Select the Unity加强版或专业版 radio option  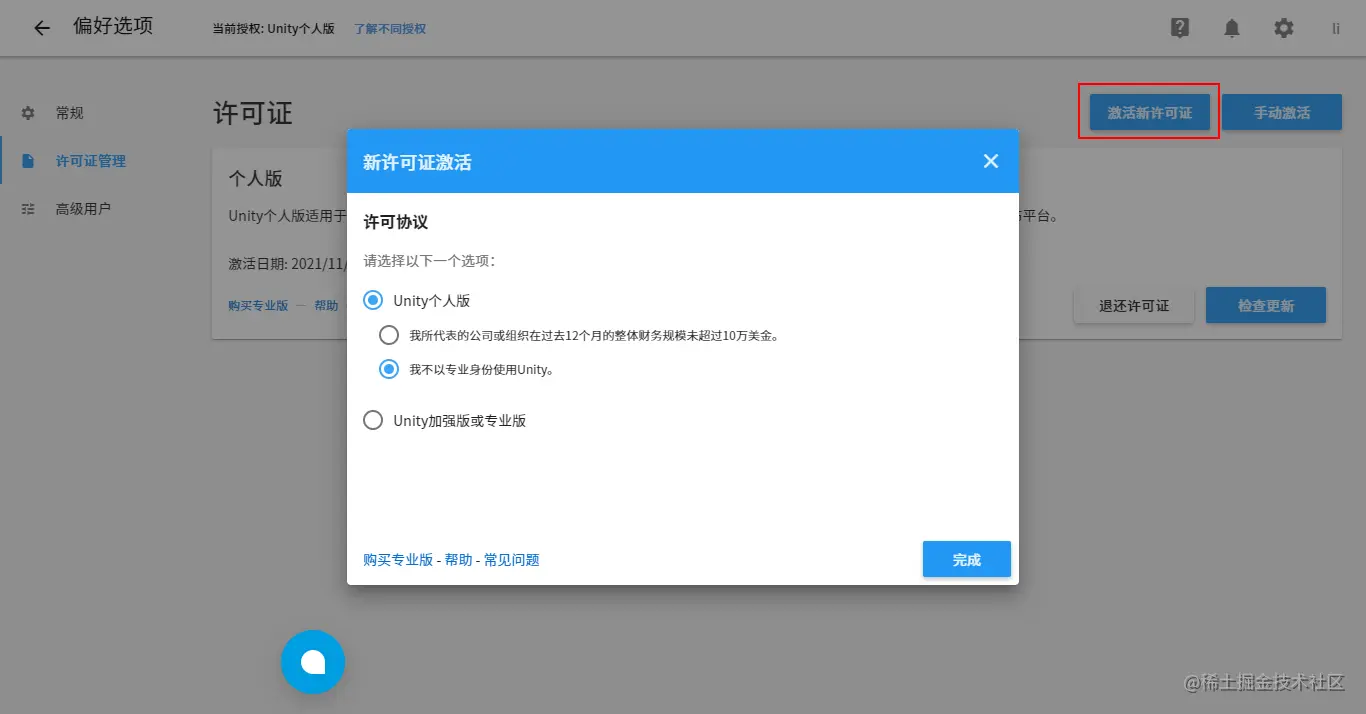tap(373, 420)
